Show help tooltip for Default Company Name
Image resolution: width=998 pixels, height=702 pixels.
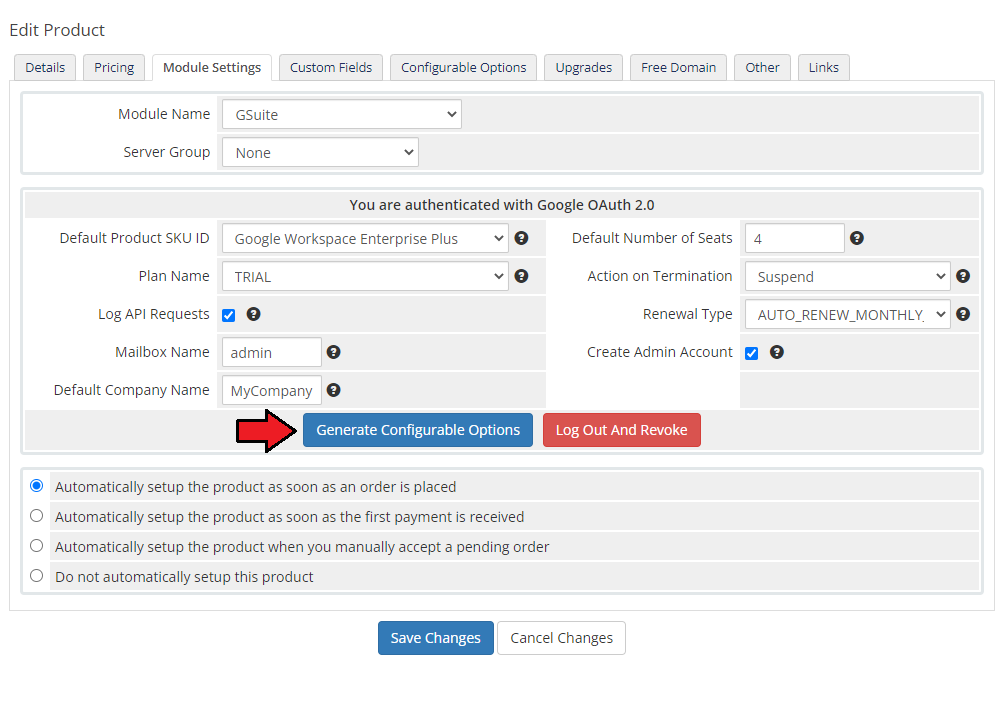[x=334, y=390]
